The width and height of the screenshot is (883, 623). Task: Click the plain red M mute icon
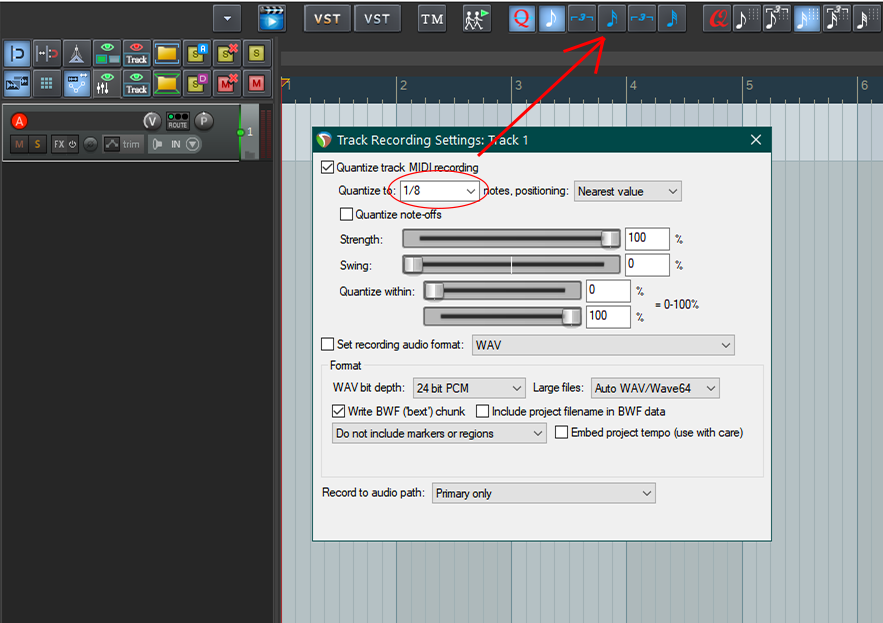tap(257, 83)
